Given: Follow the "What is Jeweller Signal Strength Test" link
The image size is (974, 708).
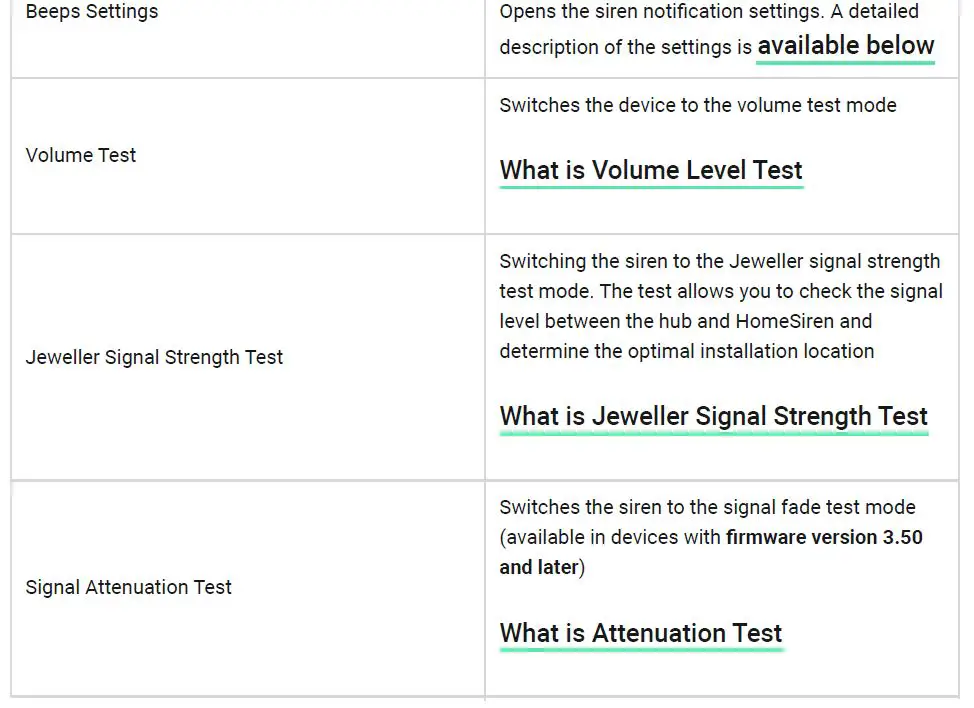Looking at the screenshot, I should pos(714,416).
